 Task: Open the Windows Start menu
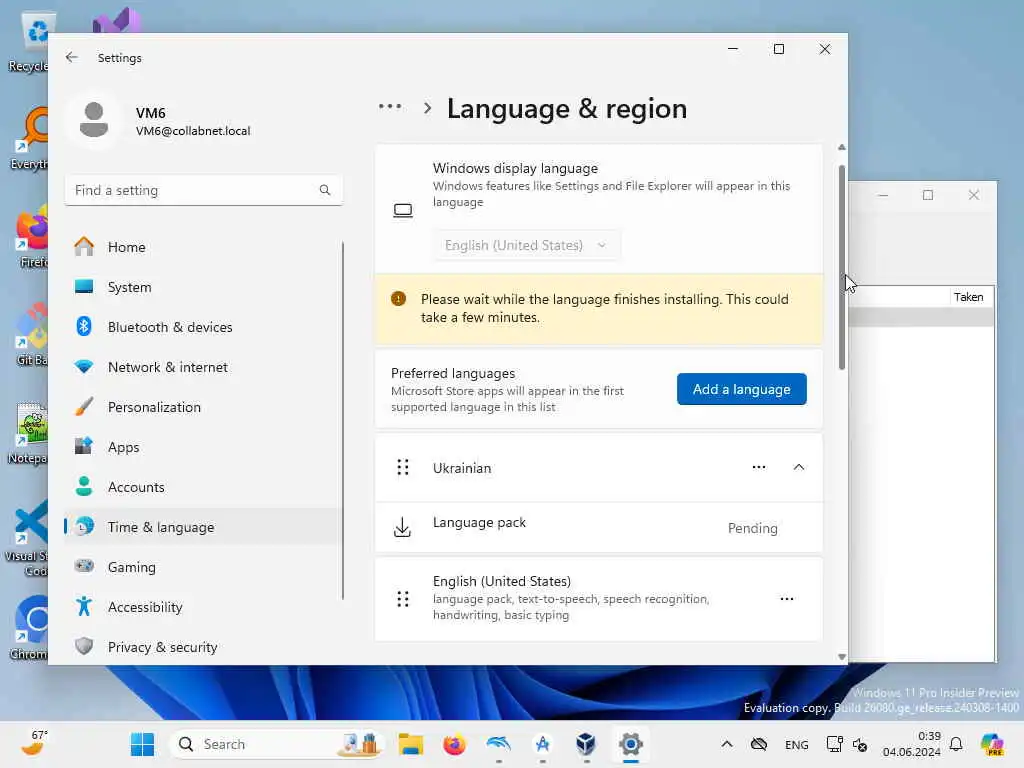[x=142, y=744]
